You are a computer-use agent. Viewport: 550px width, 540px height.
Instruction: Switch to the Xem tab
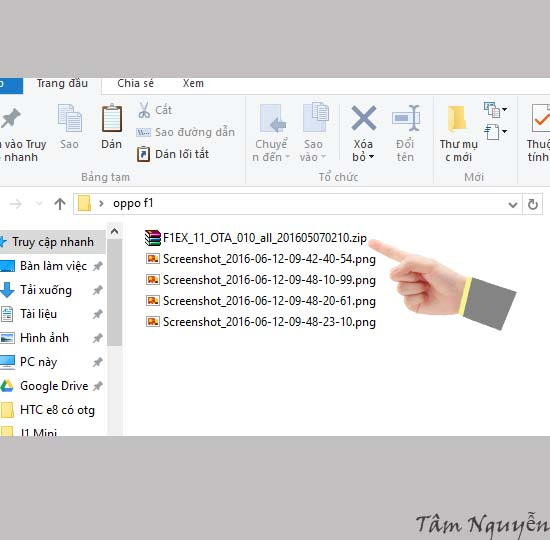click(193, 84)
